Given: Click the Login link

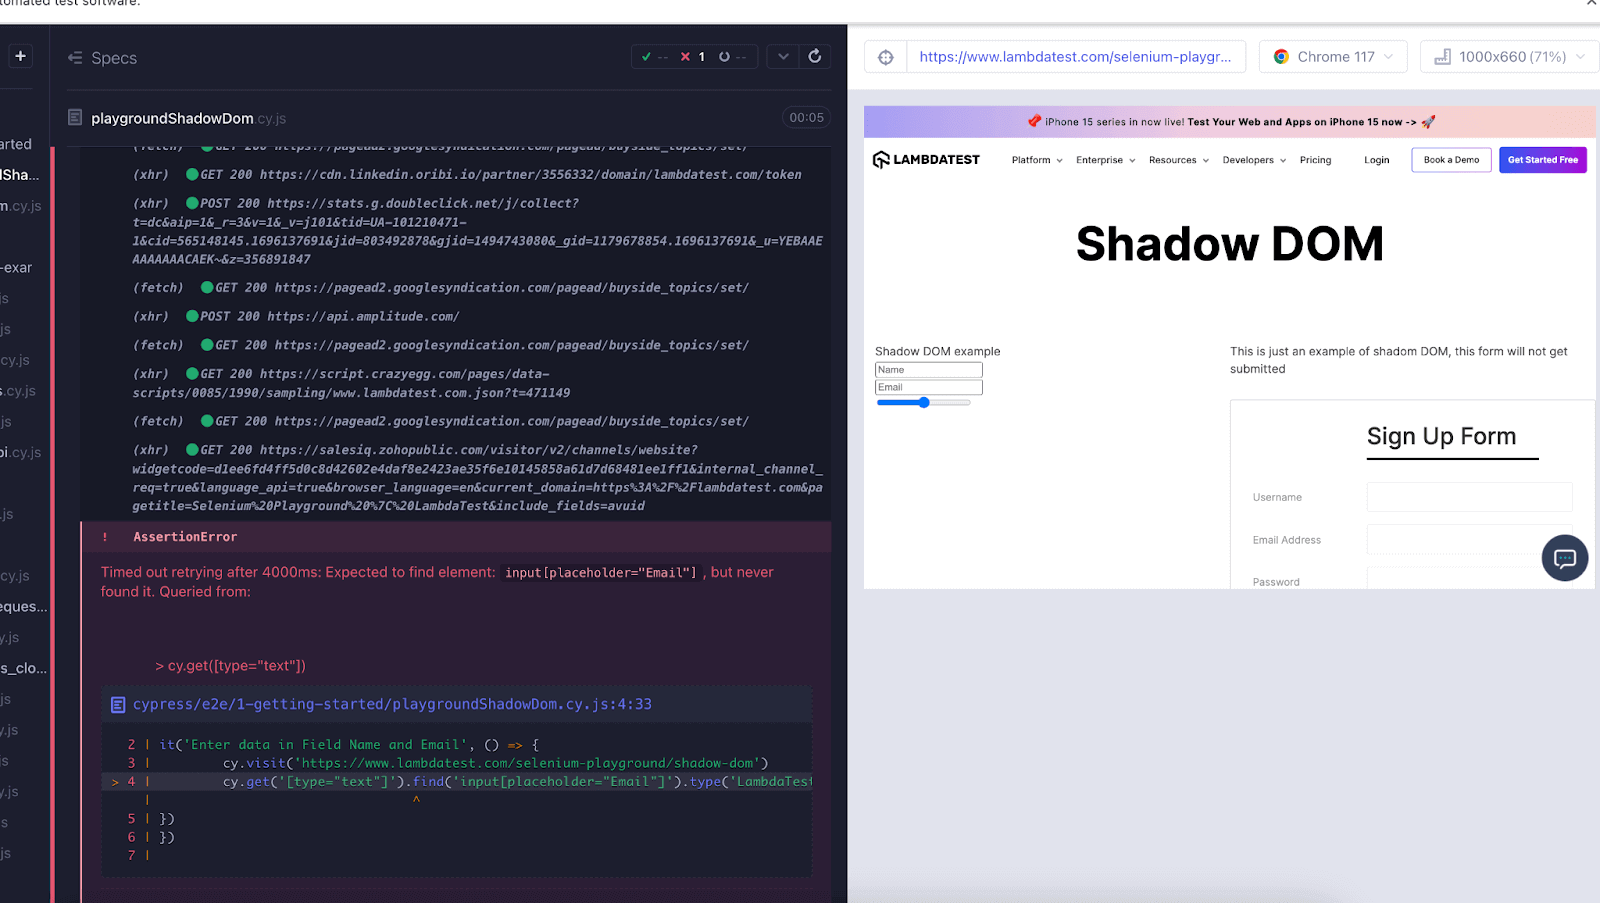Looking at the screenshot, I should pos(1377,160).
